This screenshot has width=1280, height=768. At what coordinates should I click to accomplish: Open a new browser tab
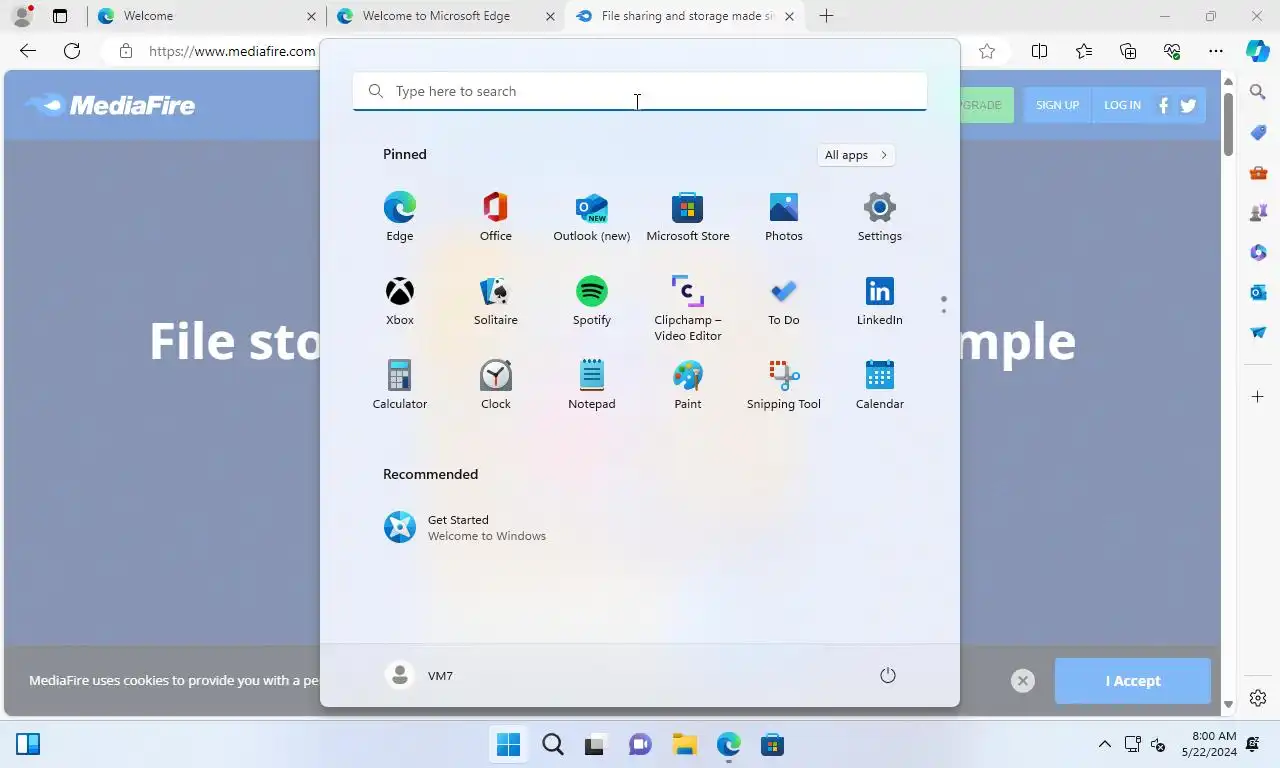coord(826,16)
